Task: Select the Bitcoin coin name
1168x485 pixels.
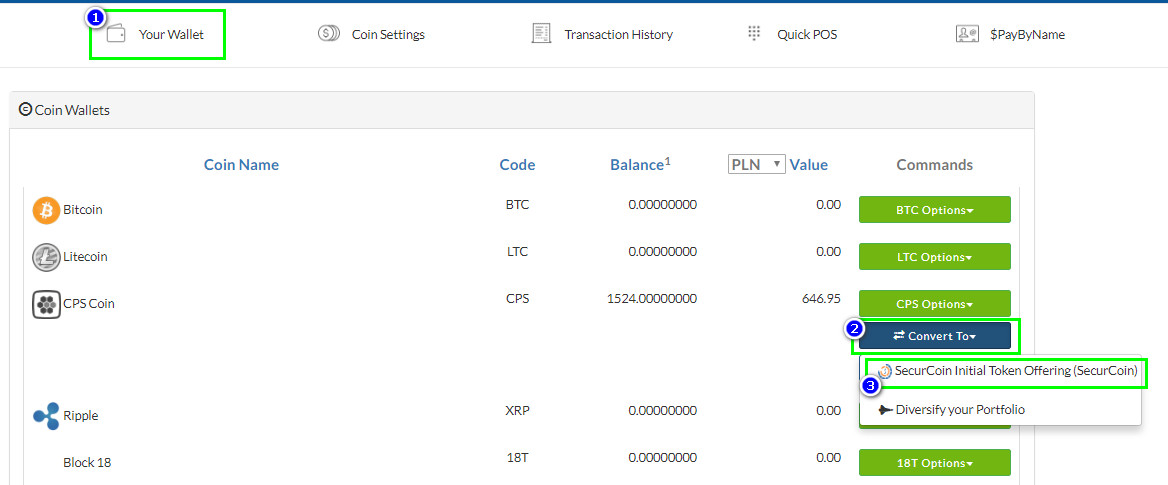Action: tap(83, 210)
